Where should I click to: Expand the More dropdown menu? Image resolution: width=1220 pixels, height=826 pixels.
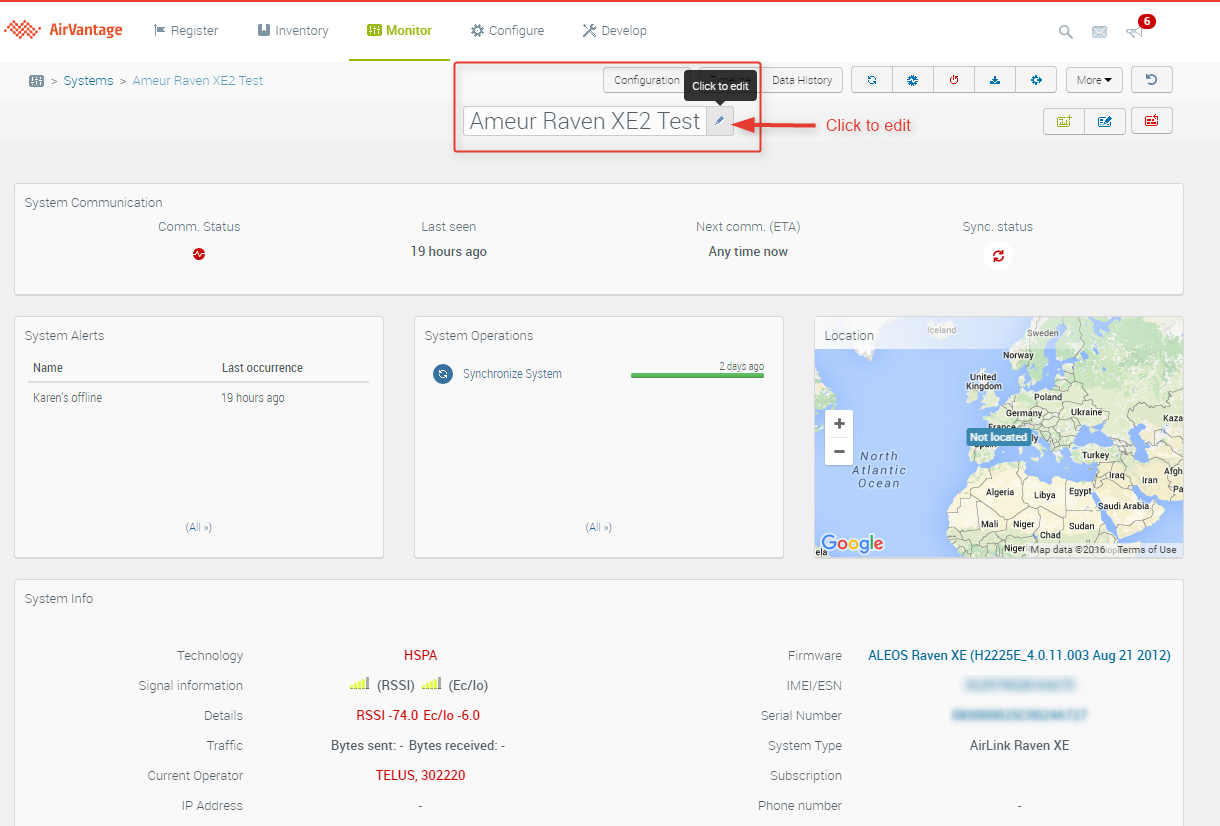1094,80
